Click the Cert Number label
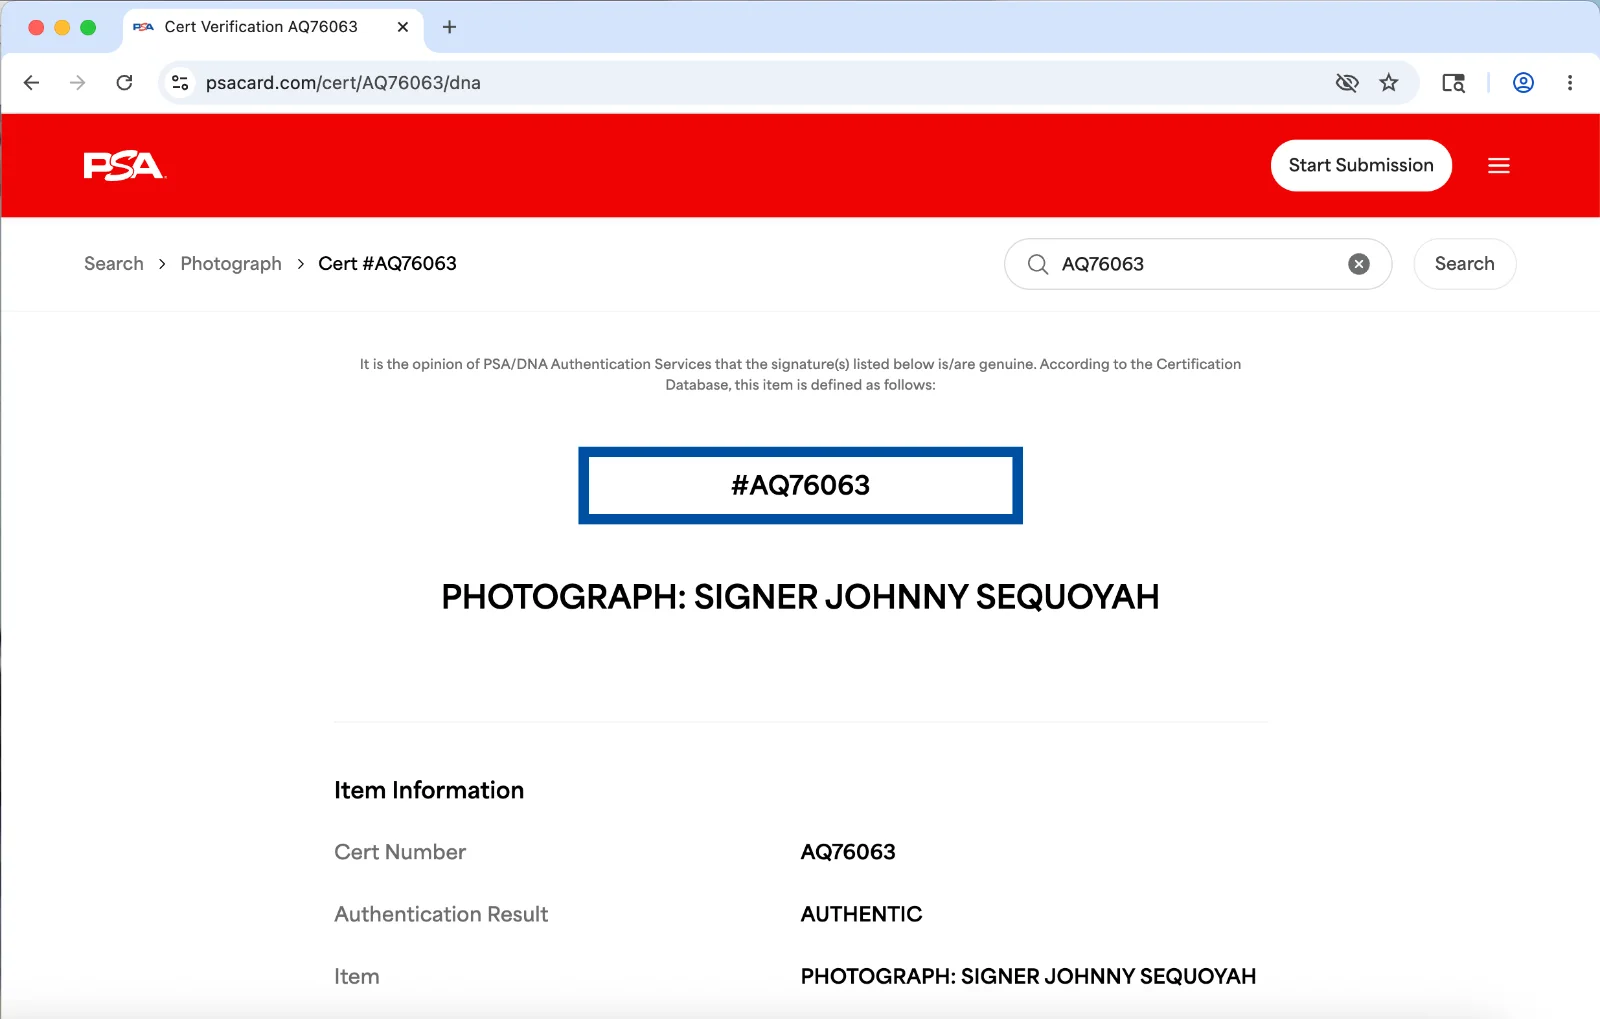 pos(400,852)
